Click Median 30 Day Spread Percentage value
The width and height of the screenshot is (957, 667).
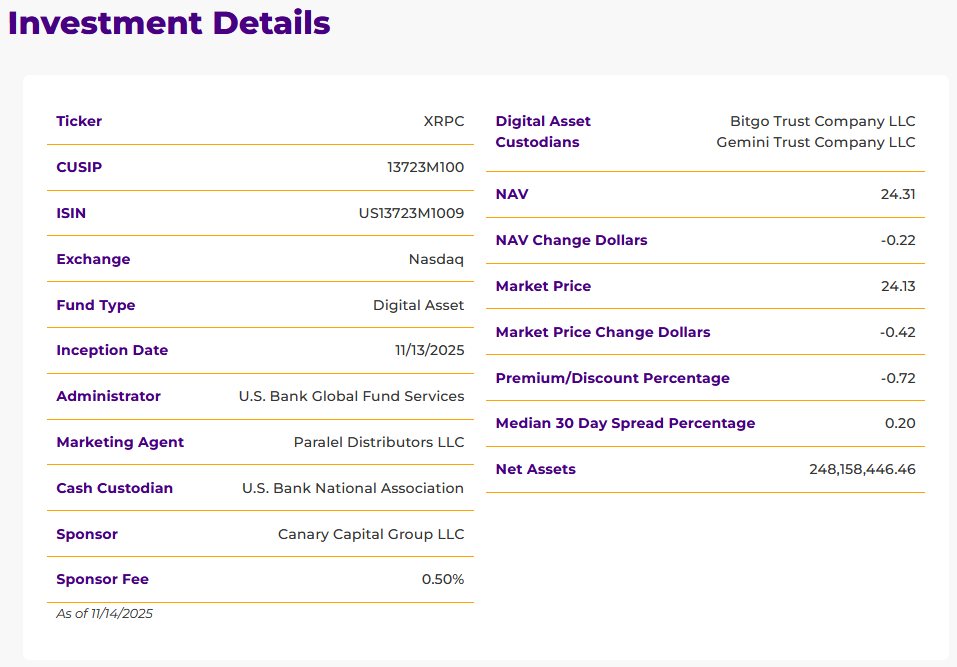click(x=900, y=424)
